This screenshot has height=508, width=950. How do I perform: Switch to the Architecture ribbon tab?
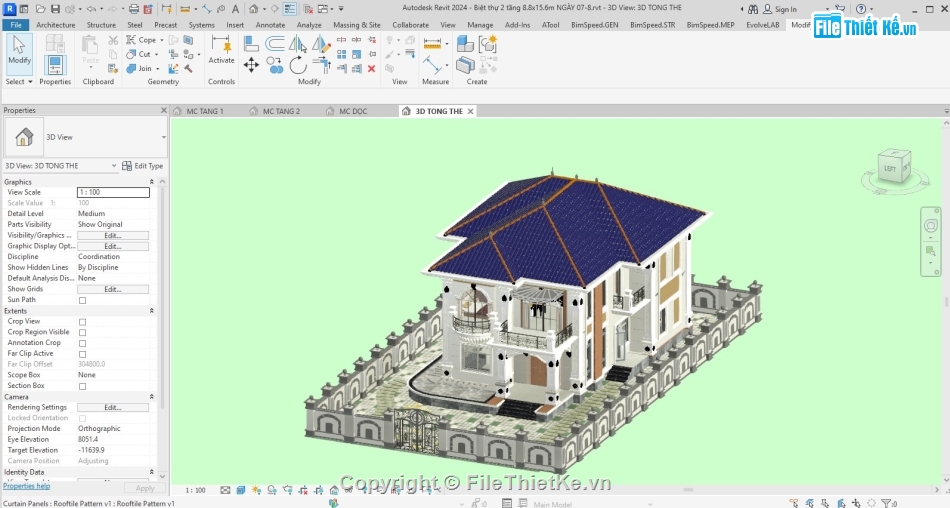(56, 25)
